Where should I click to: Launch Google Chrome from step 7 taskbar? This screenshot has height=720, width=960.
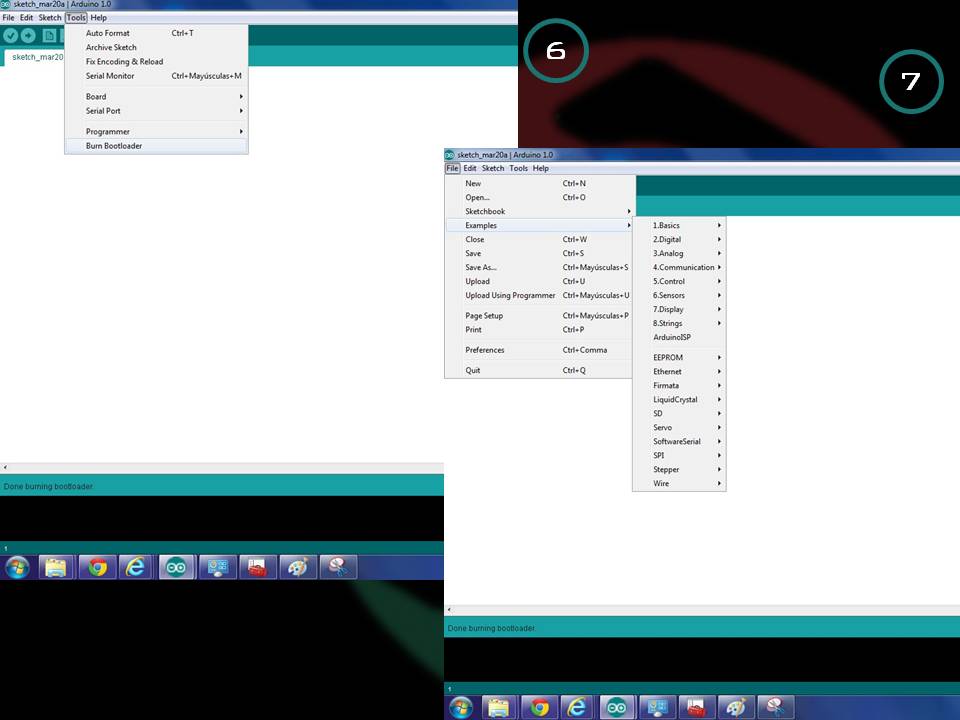(x=539, y=708)
